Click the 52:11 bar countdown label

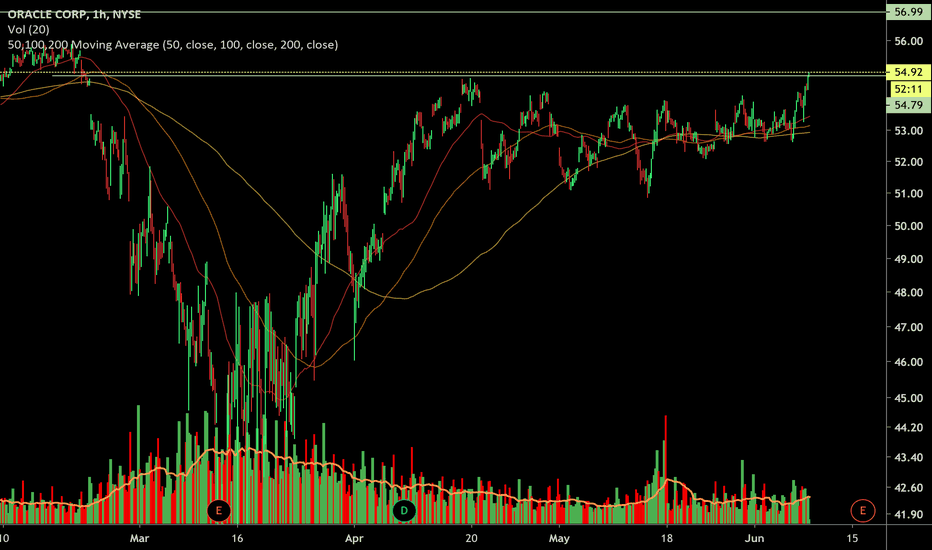click(908, 89)
